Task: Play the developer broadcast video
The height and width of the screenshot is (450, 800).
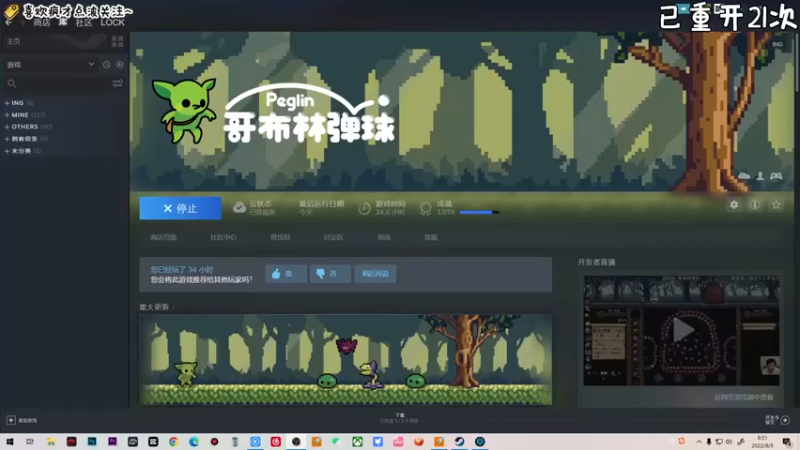Action: [x=682, y=331]
